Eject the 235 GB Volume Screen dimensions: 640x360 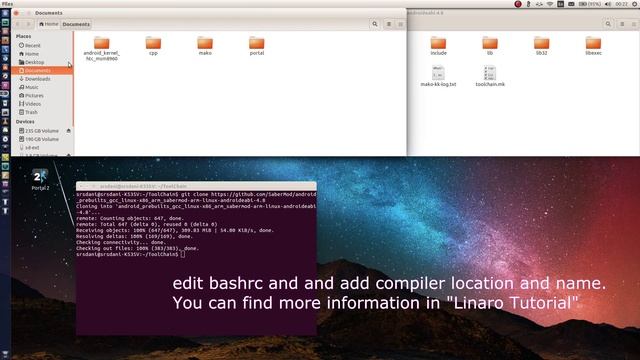pyautogui.click(x=68, y=131)
